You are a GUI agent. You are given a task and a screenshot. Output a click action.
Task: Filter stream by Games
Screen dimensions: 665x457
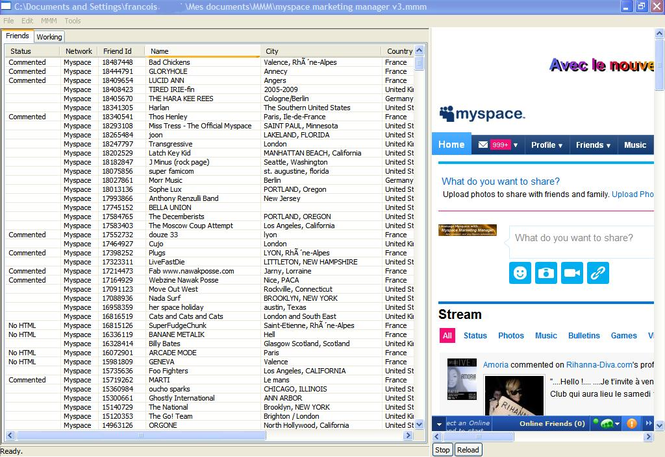(x=624, y=335)
